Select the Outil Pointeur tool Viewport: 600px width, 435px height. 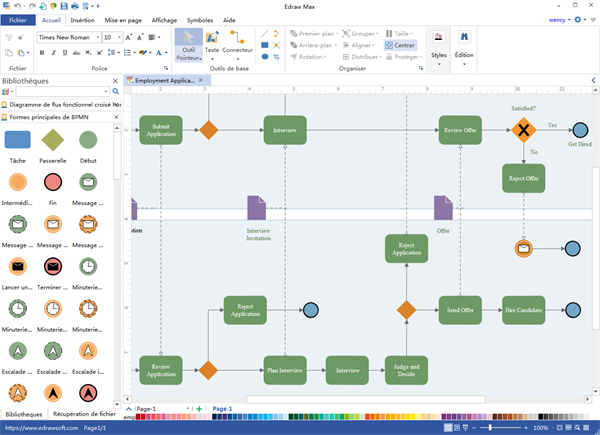pos(189,45)
